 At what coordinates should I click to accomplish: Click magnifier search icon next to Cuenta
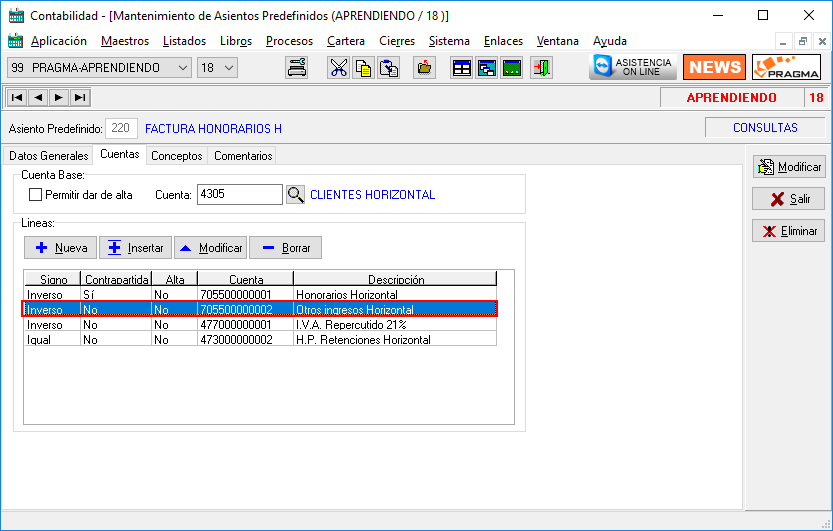point(295,194)
